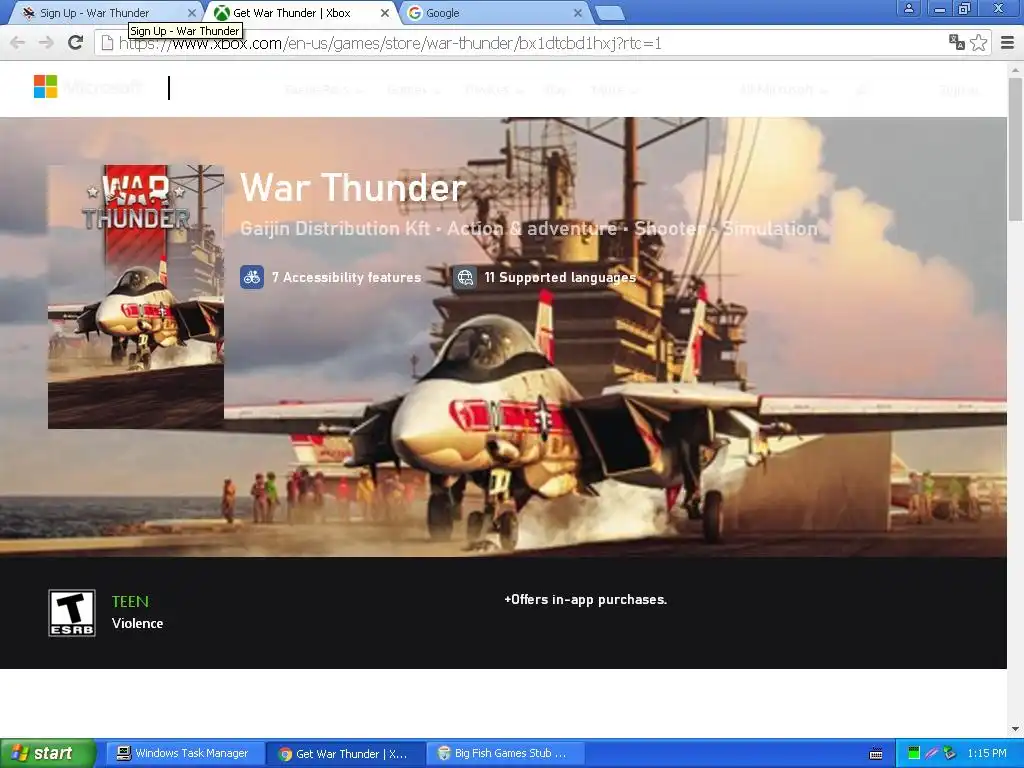Close the Get War Thunder Xbox tab

point(385,13)
